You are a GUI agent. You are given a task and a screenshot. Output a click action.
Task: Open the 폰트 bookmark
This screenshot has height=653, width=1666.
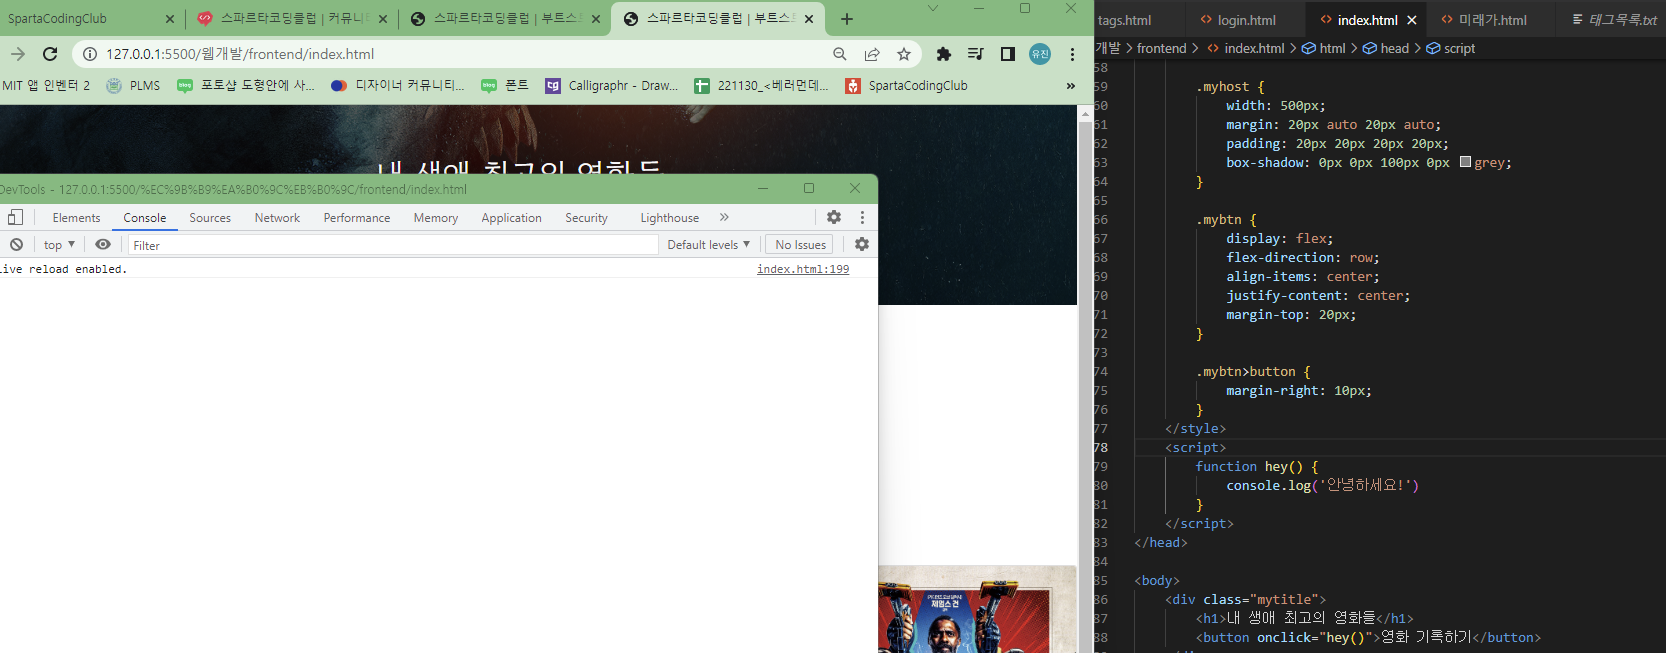(505, 86)
